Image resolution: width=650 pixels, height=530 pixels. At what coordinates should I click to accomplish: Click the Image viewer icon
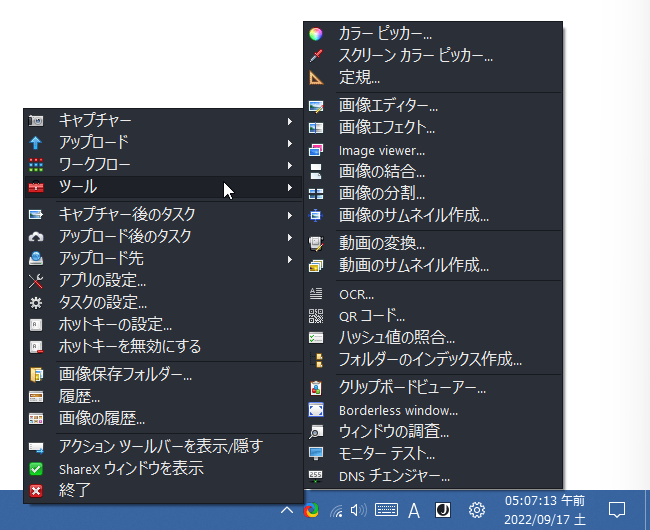point(316,150)
